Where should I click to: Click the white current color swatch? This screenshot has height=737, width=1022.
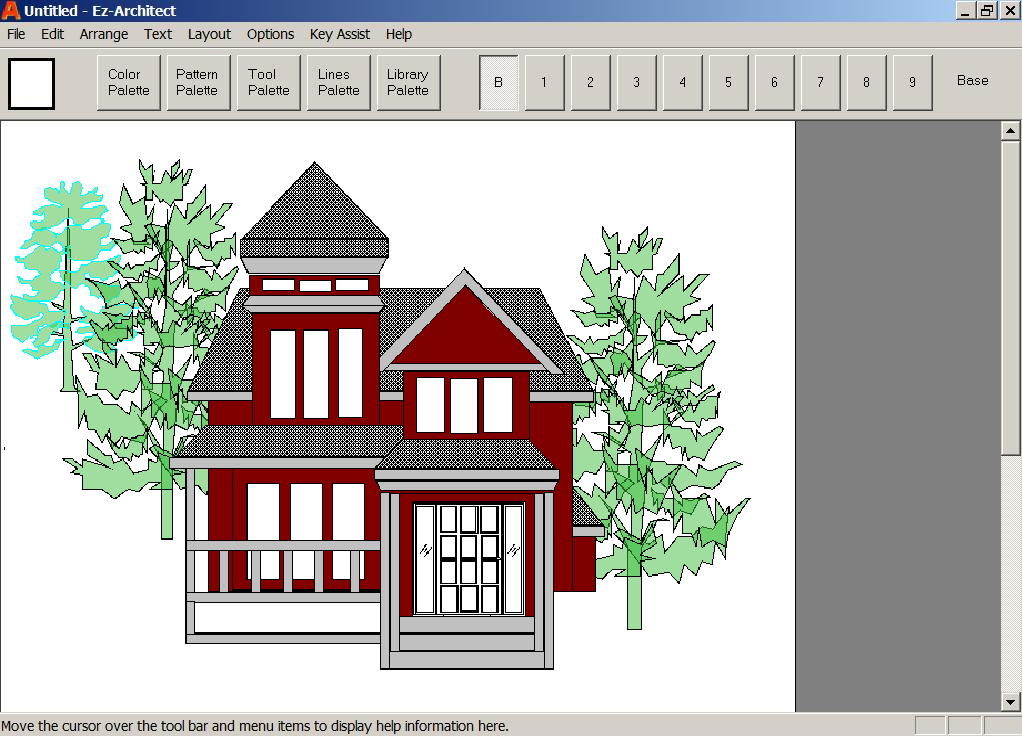[x=31, y=83]
